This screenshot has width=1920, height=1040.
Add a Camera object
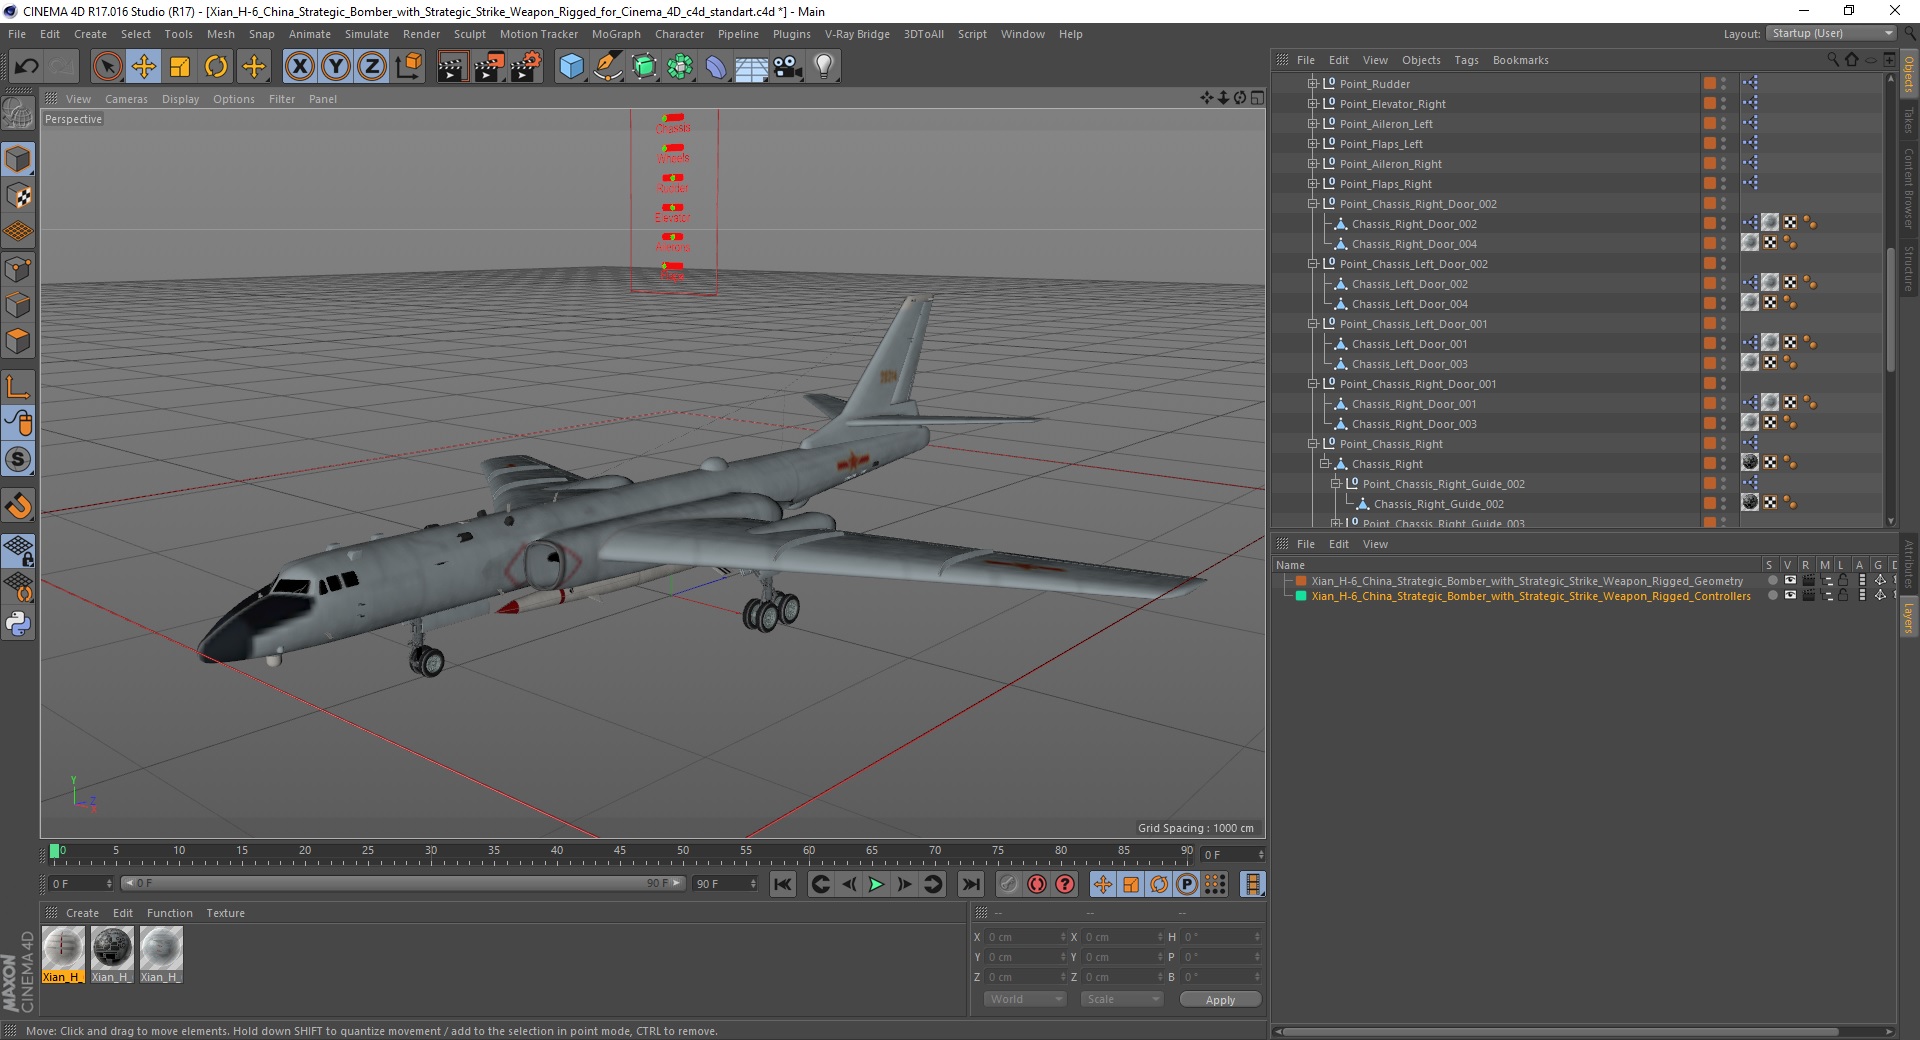787,67
